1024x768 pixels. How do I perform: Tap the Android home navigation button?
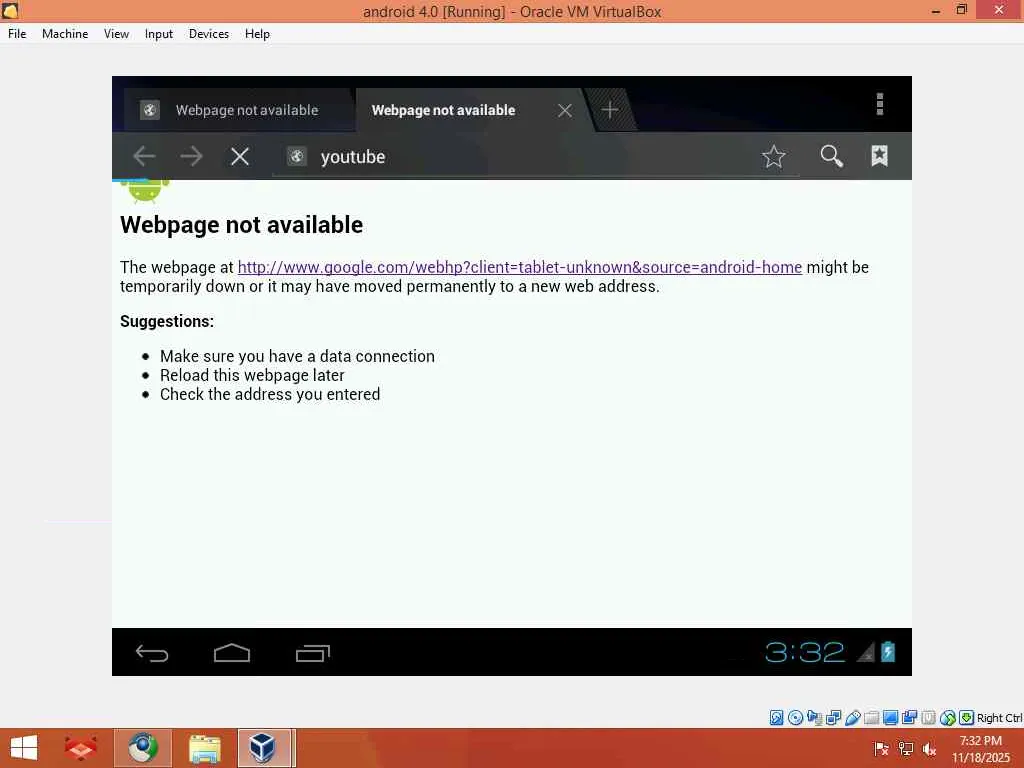tap(232, 652)
